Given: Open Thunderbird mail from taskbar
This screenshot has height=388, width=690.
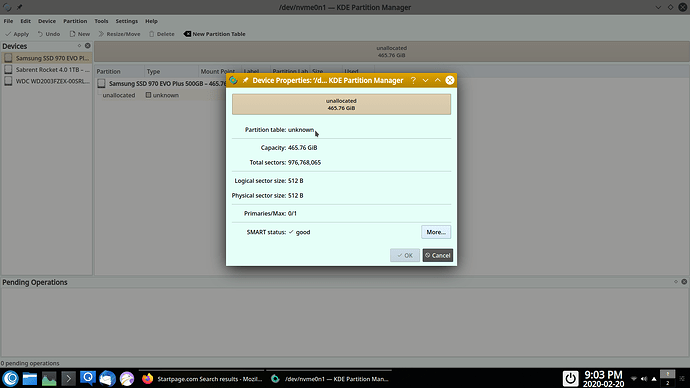Looking at the screenshot, I should [107, 378].
